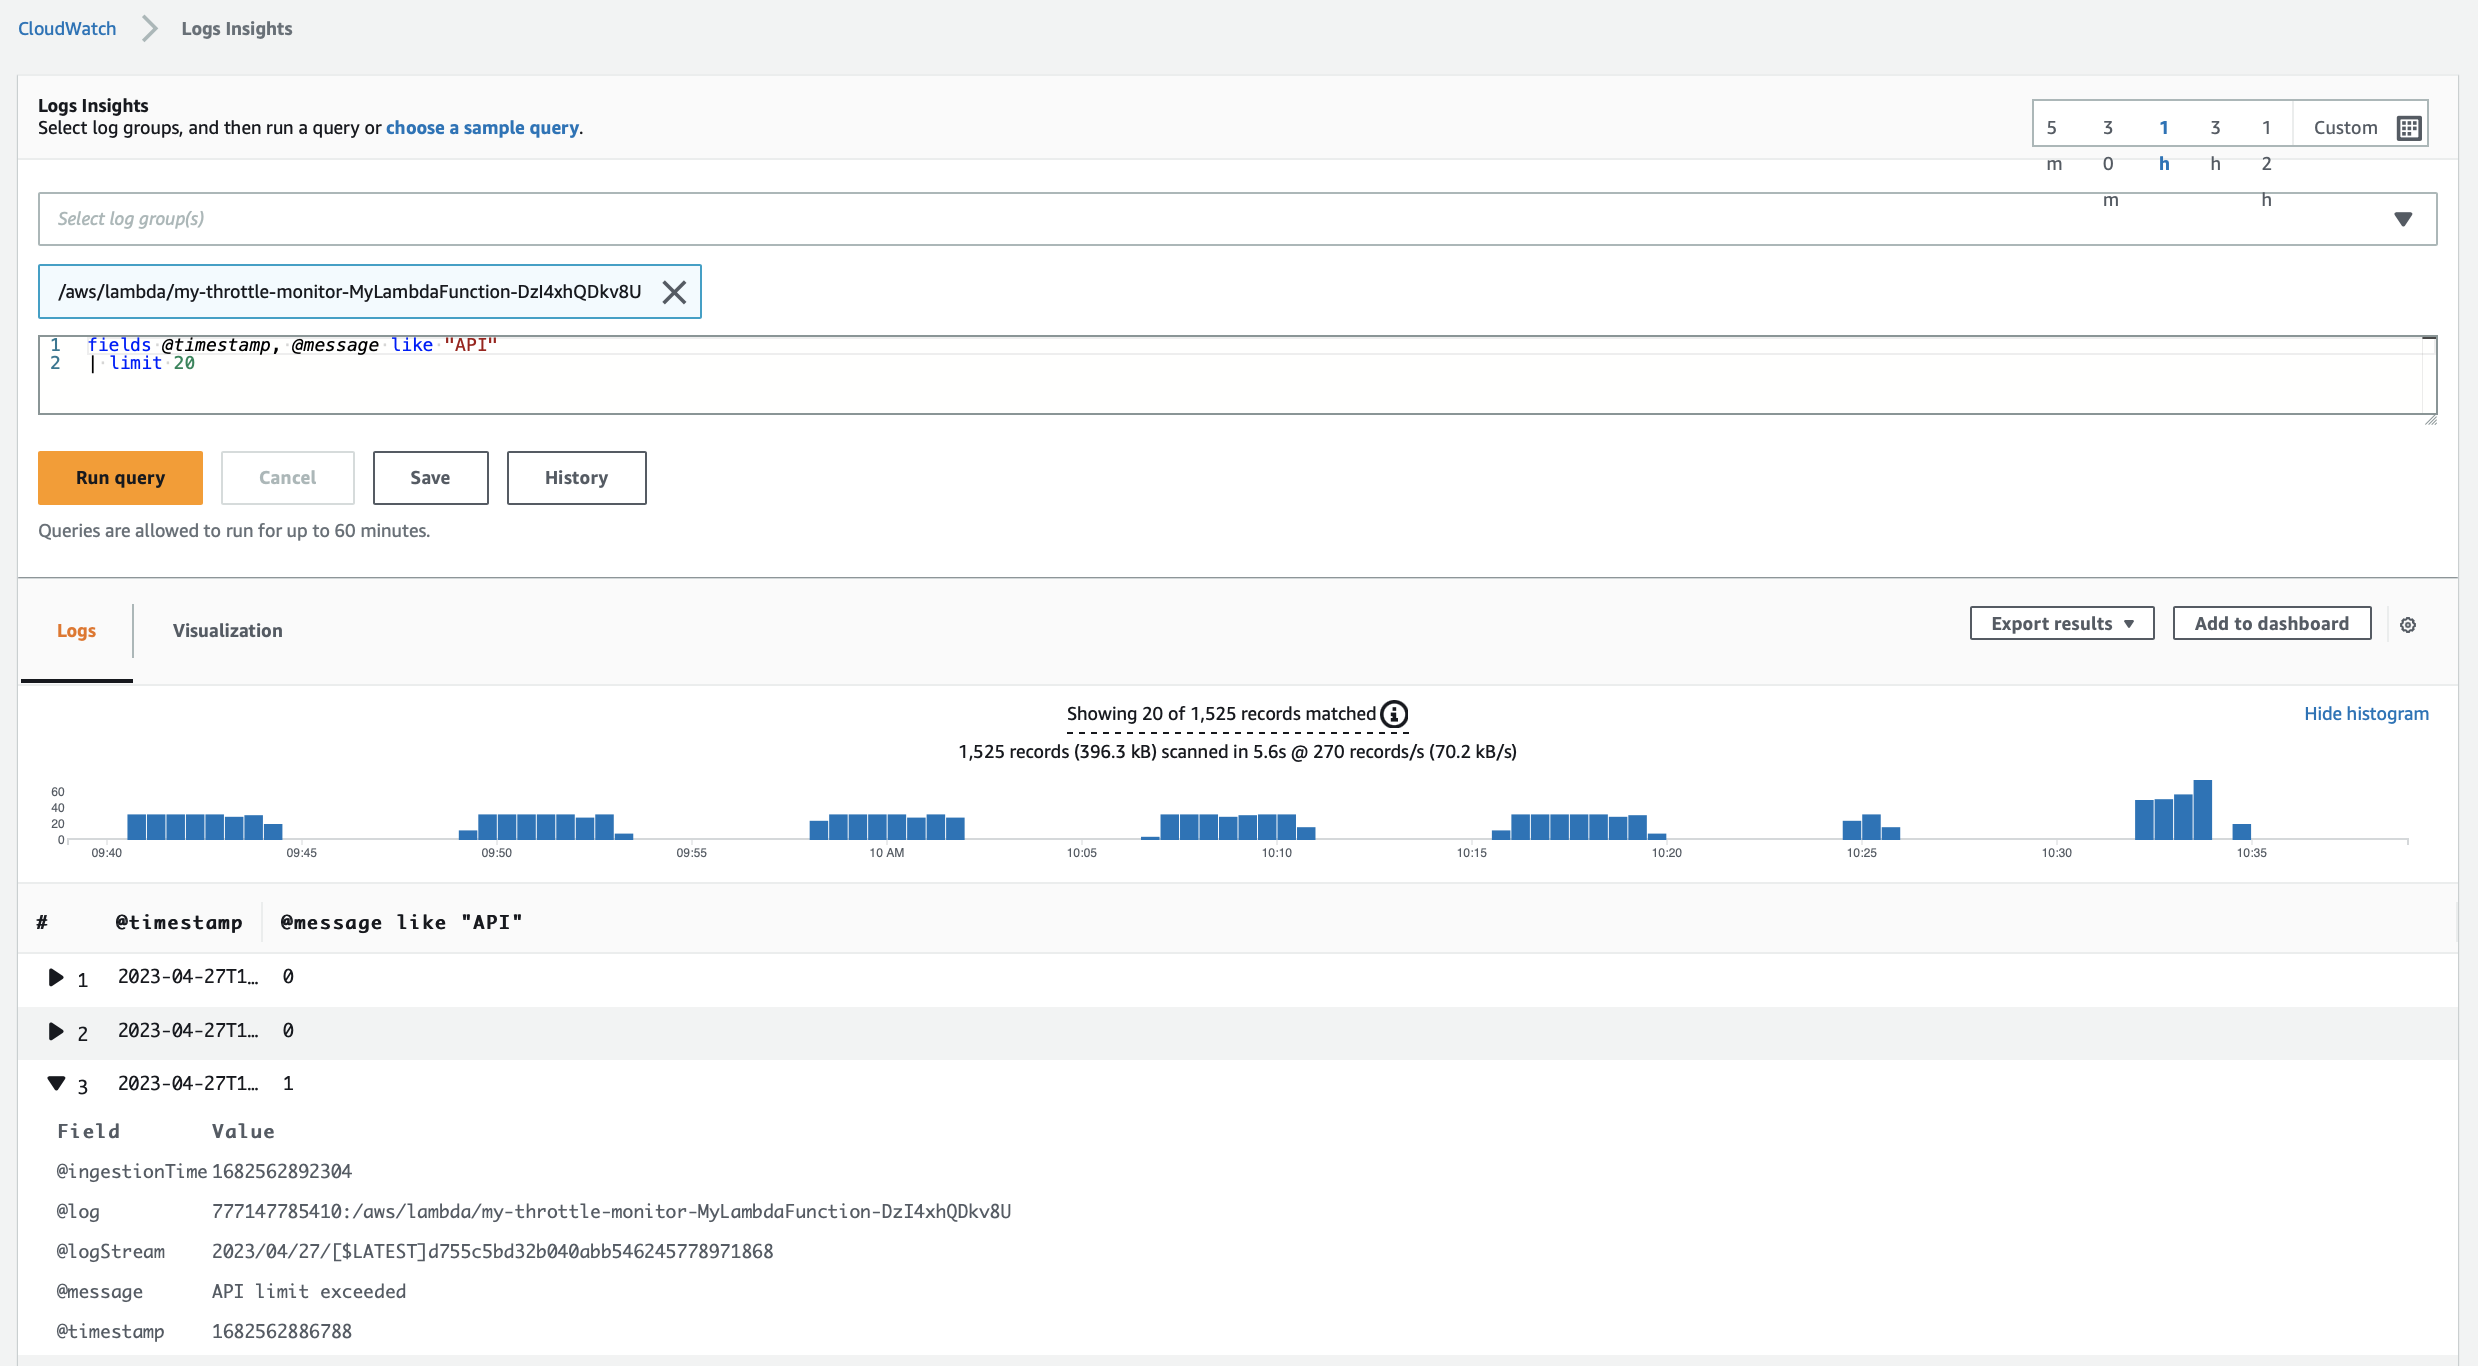Open the custom time range calendar icon
Viewport: 2478px width, 1366px height.
(2409, 128)
